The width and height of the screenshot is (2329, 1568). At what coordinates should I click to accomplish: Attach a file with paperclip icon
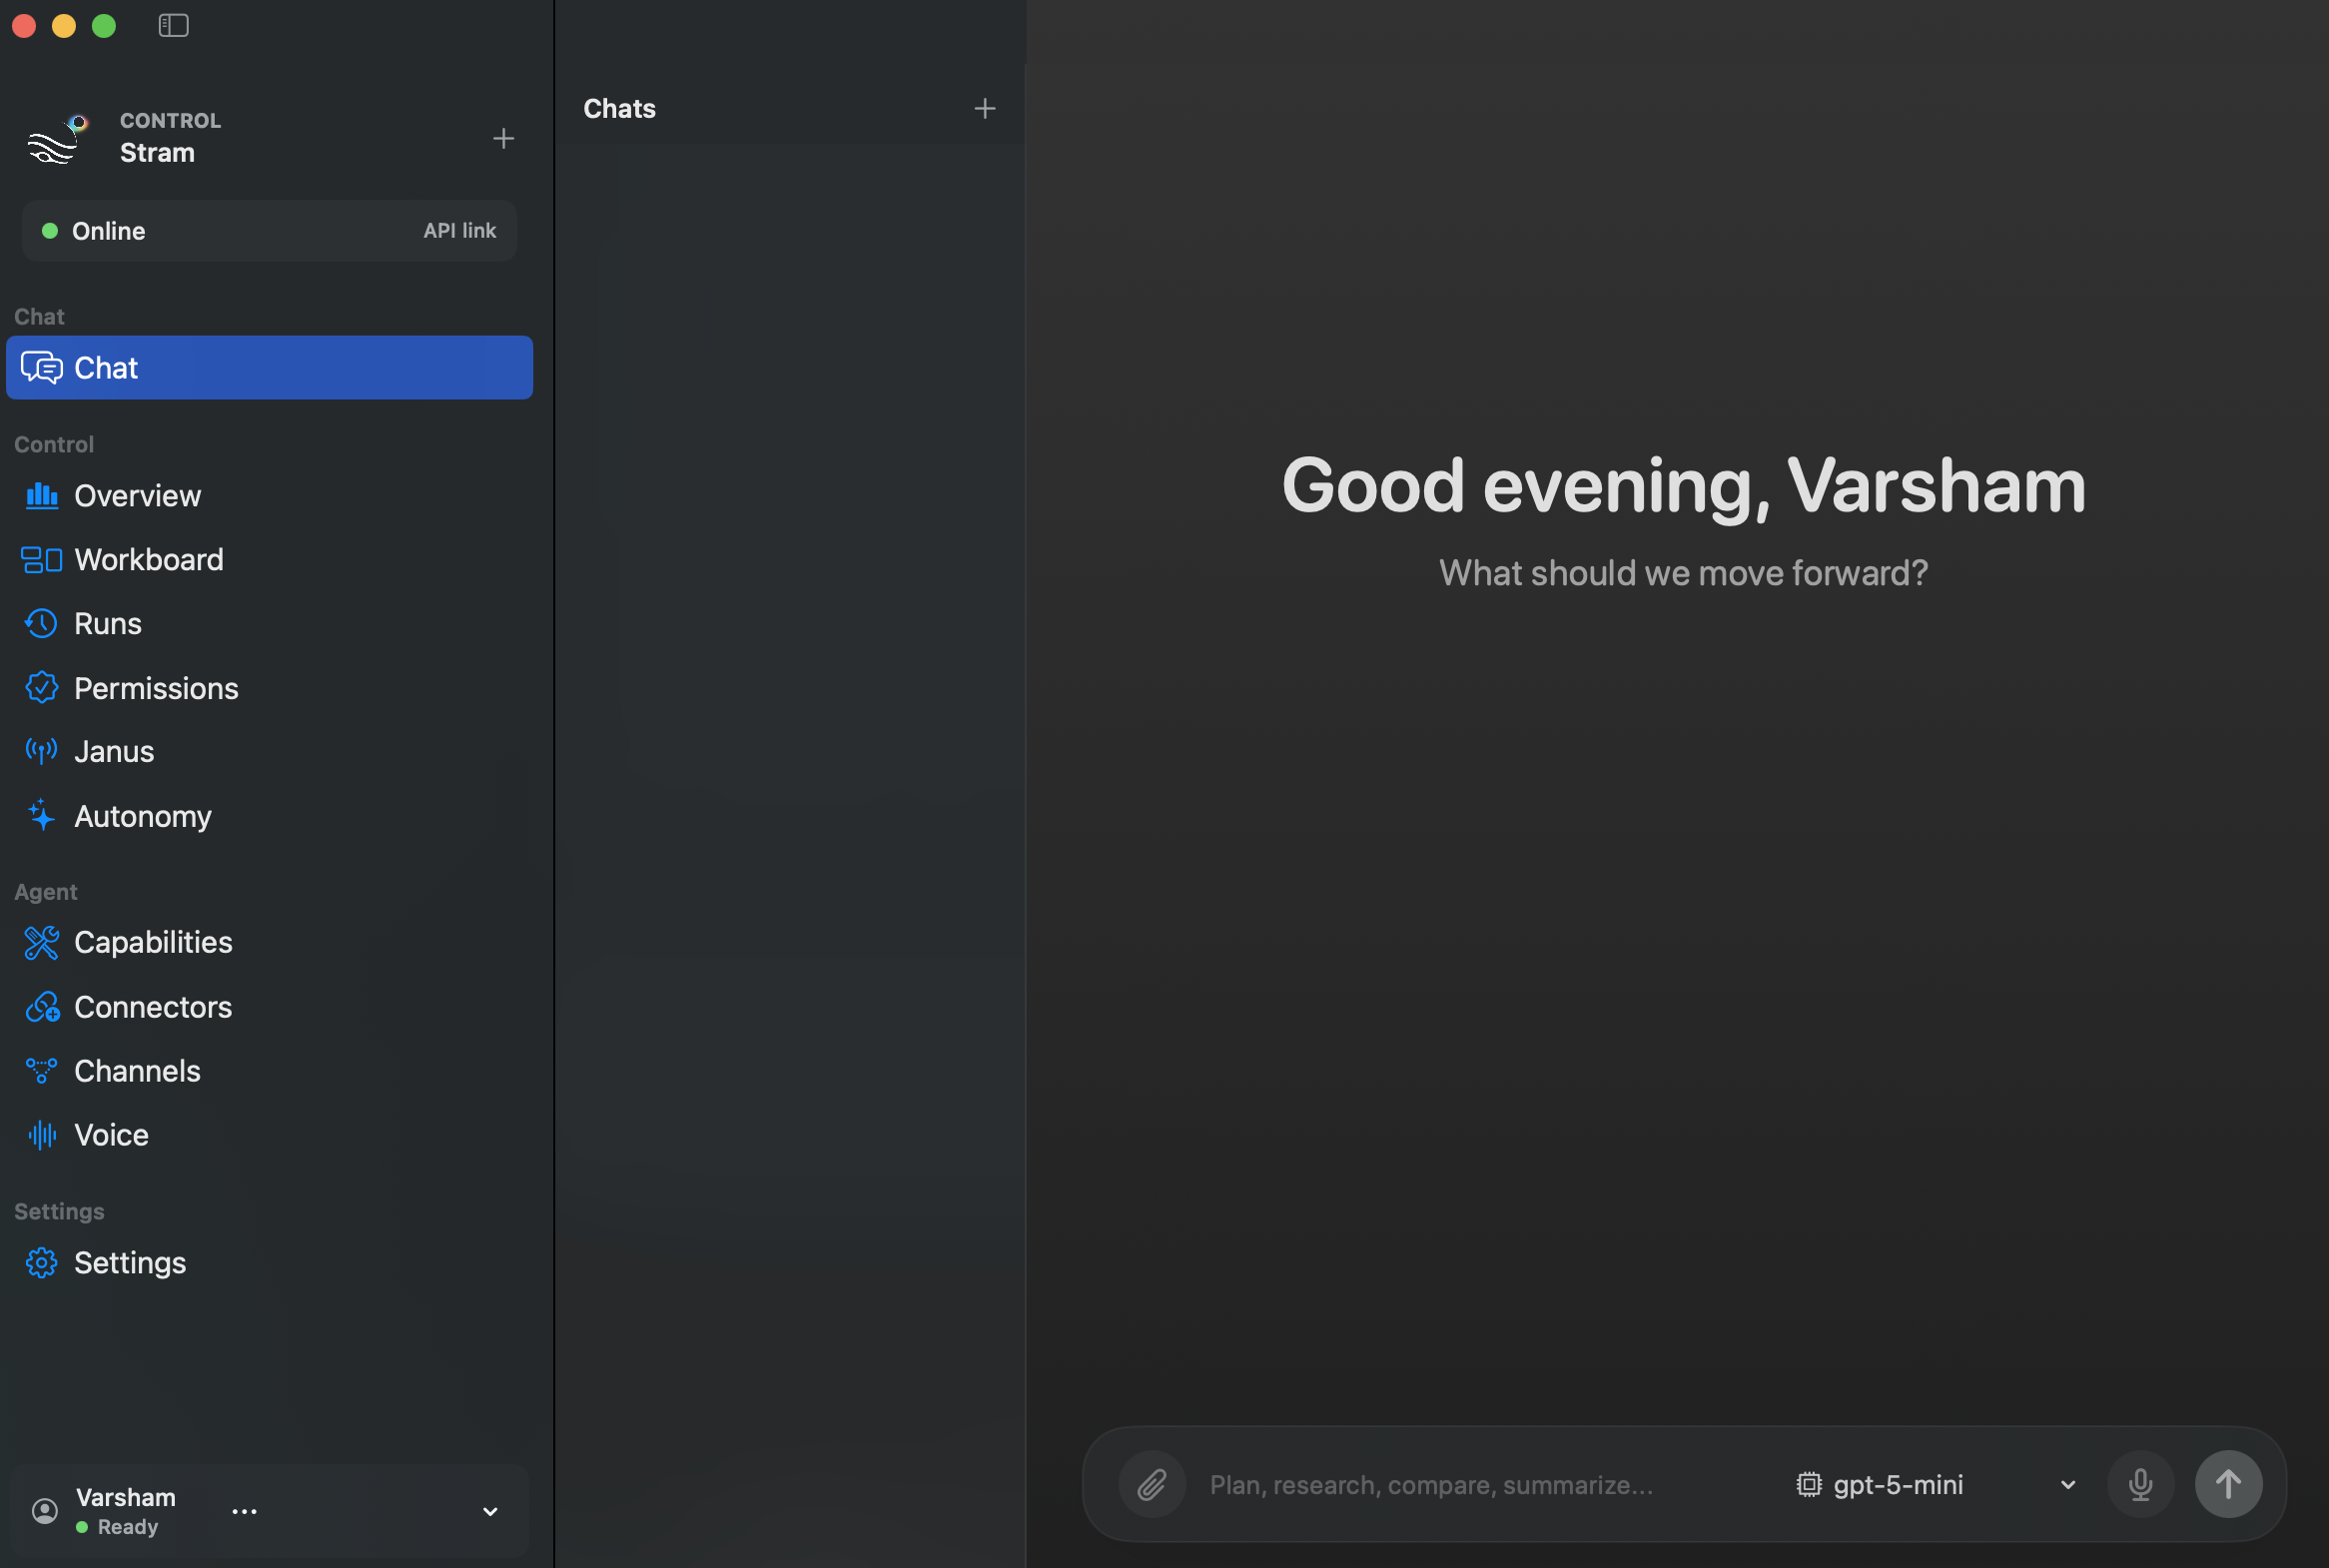coord(1152,1484)
